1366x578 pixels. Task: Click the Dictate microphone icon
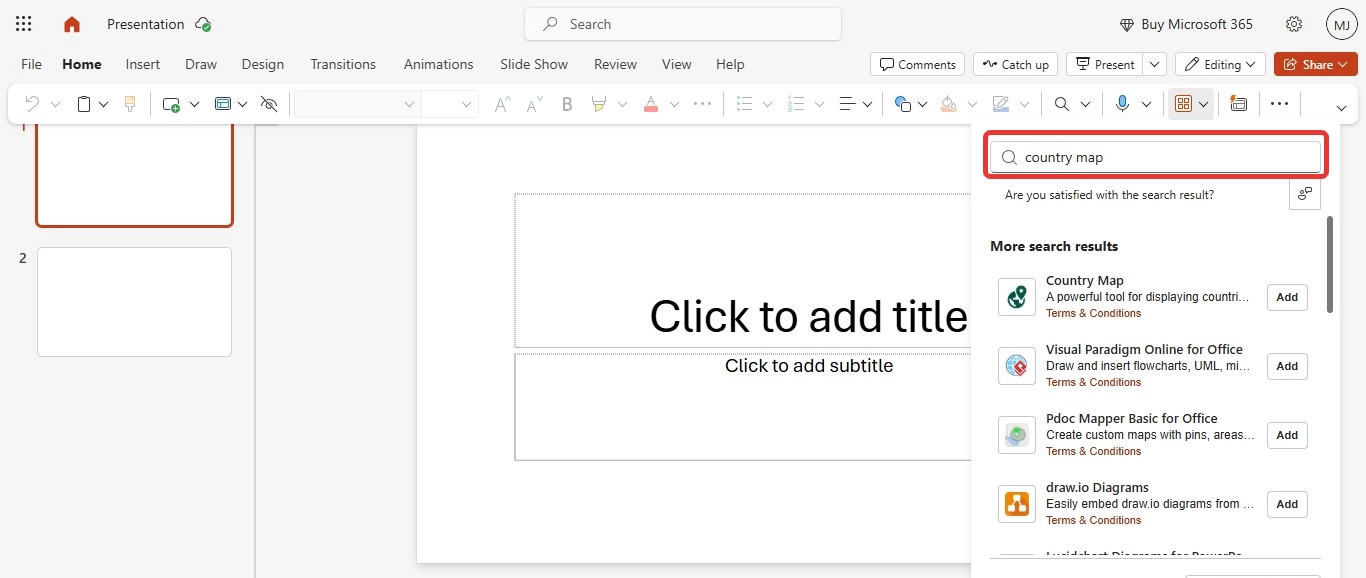pos(1122,104)
